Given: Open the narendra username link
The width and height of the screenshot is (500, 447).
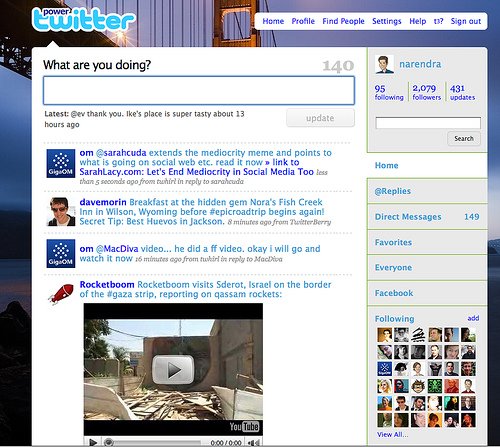Looking at the screenshot, I should [420, 64].
